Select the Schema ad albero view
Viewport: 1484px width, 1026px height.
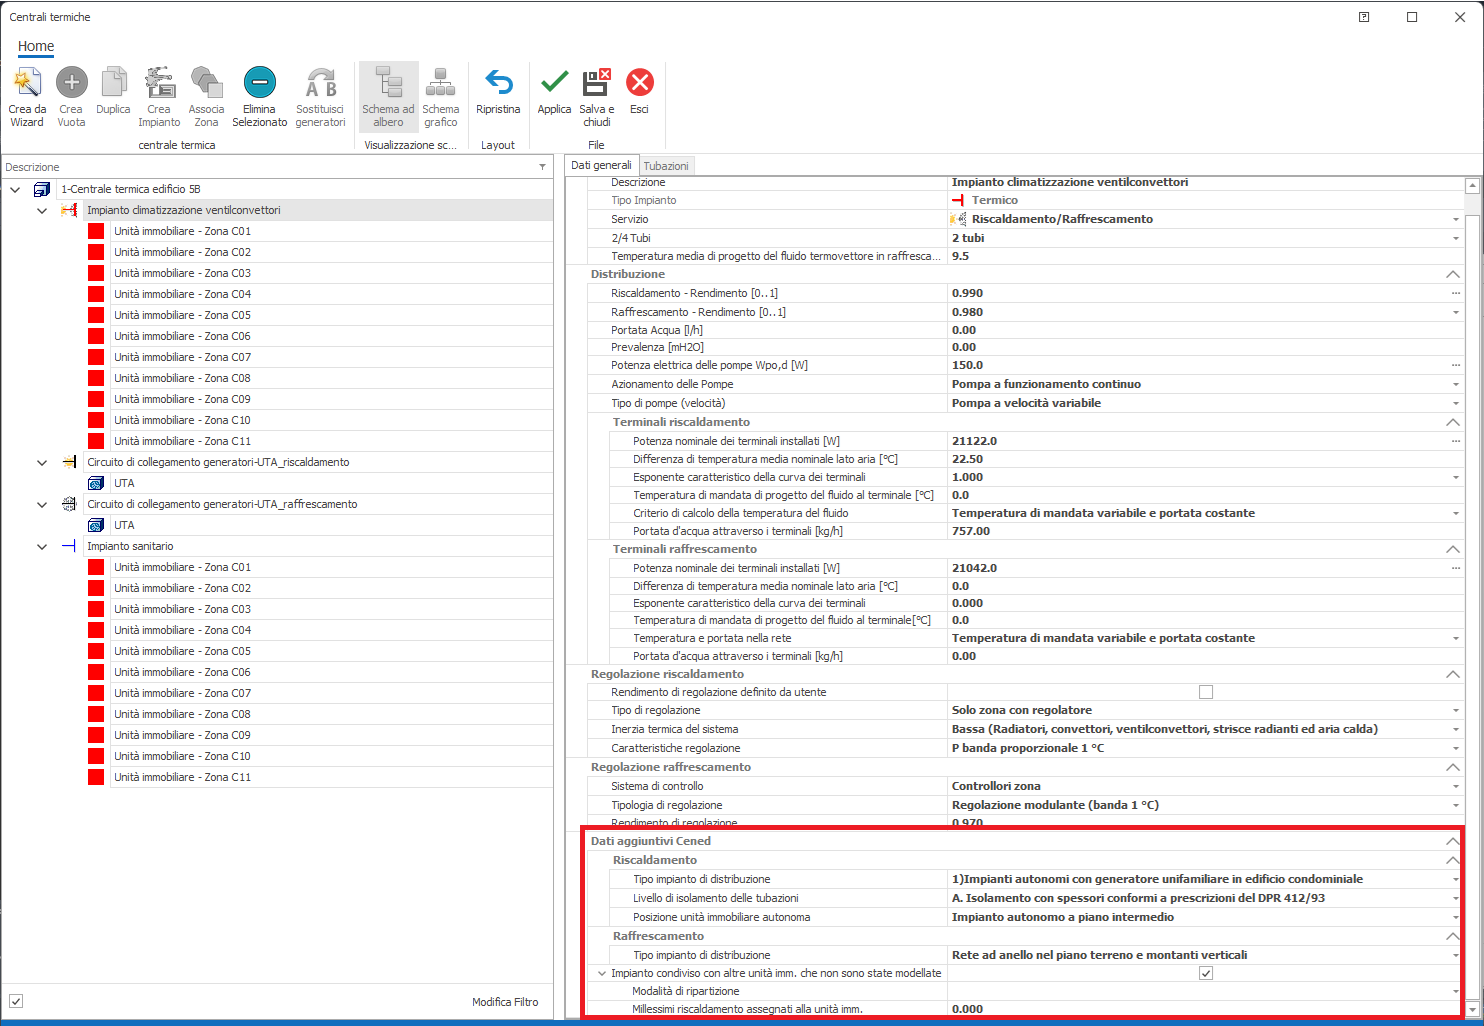click(388, 83)
